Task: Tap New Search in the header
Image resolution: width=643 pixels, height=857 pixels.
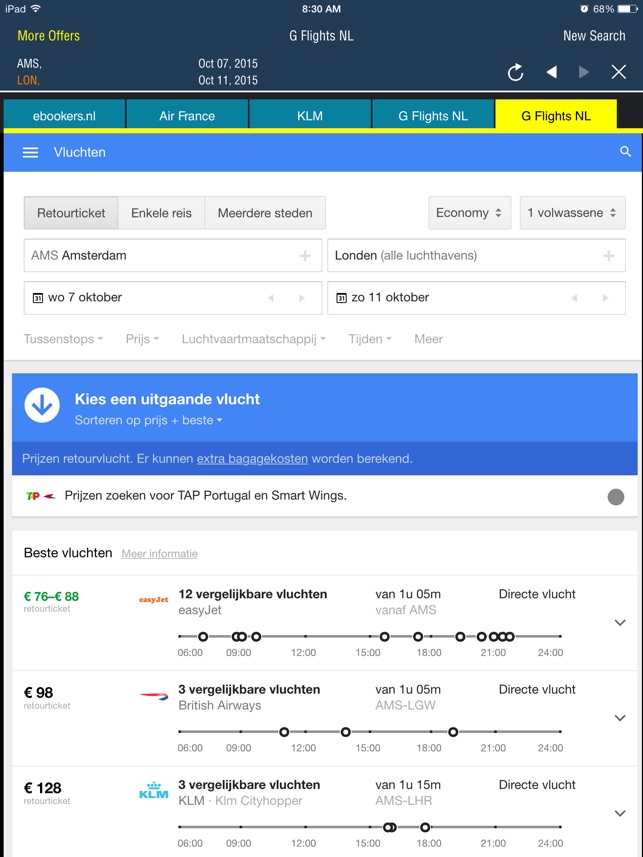Action: click(594, 36)
